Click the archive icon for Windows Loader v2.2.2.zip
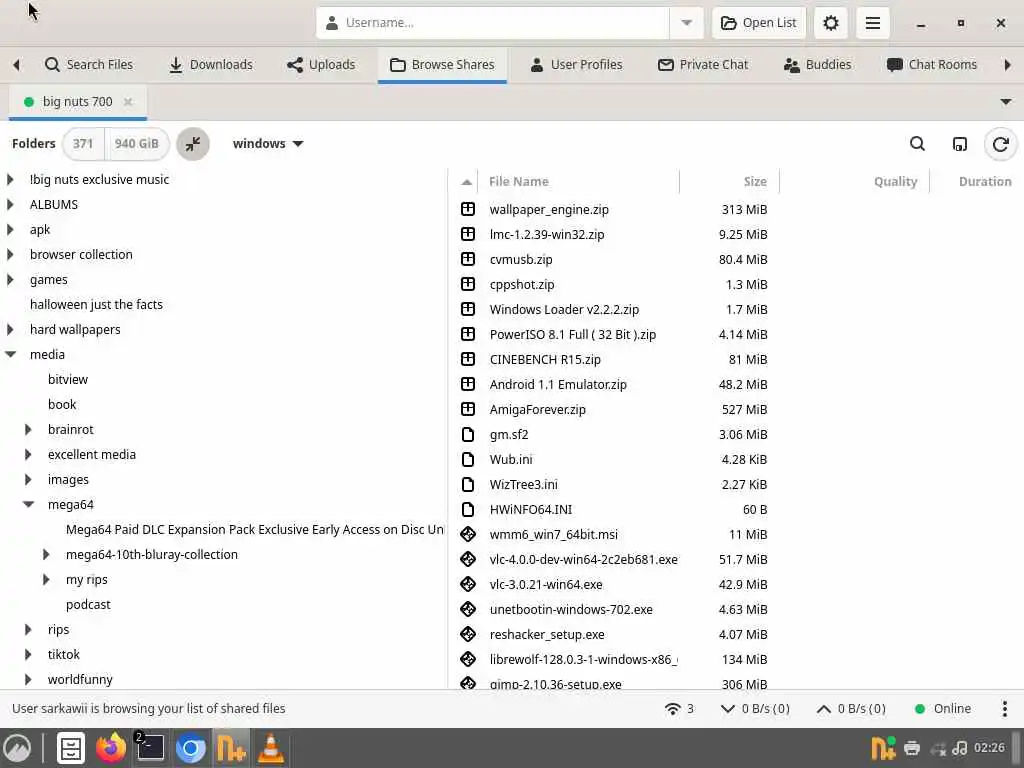Screen dimensions: 1024x768 pos(468,309)
